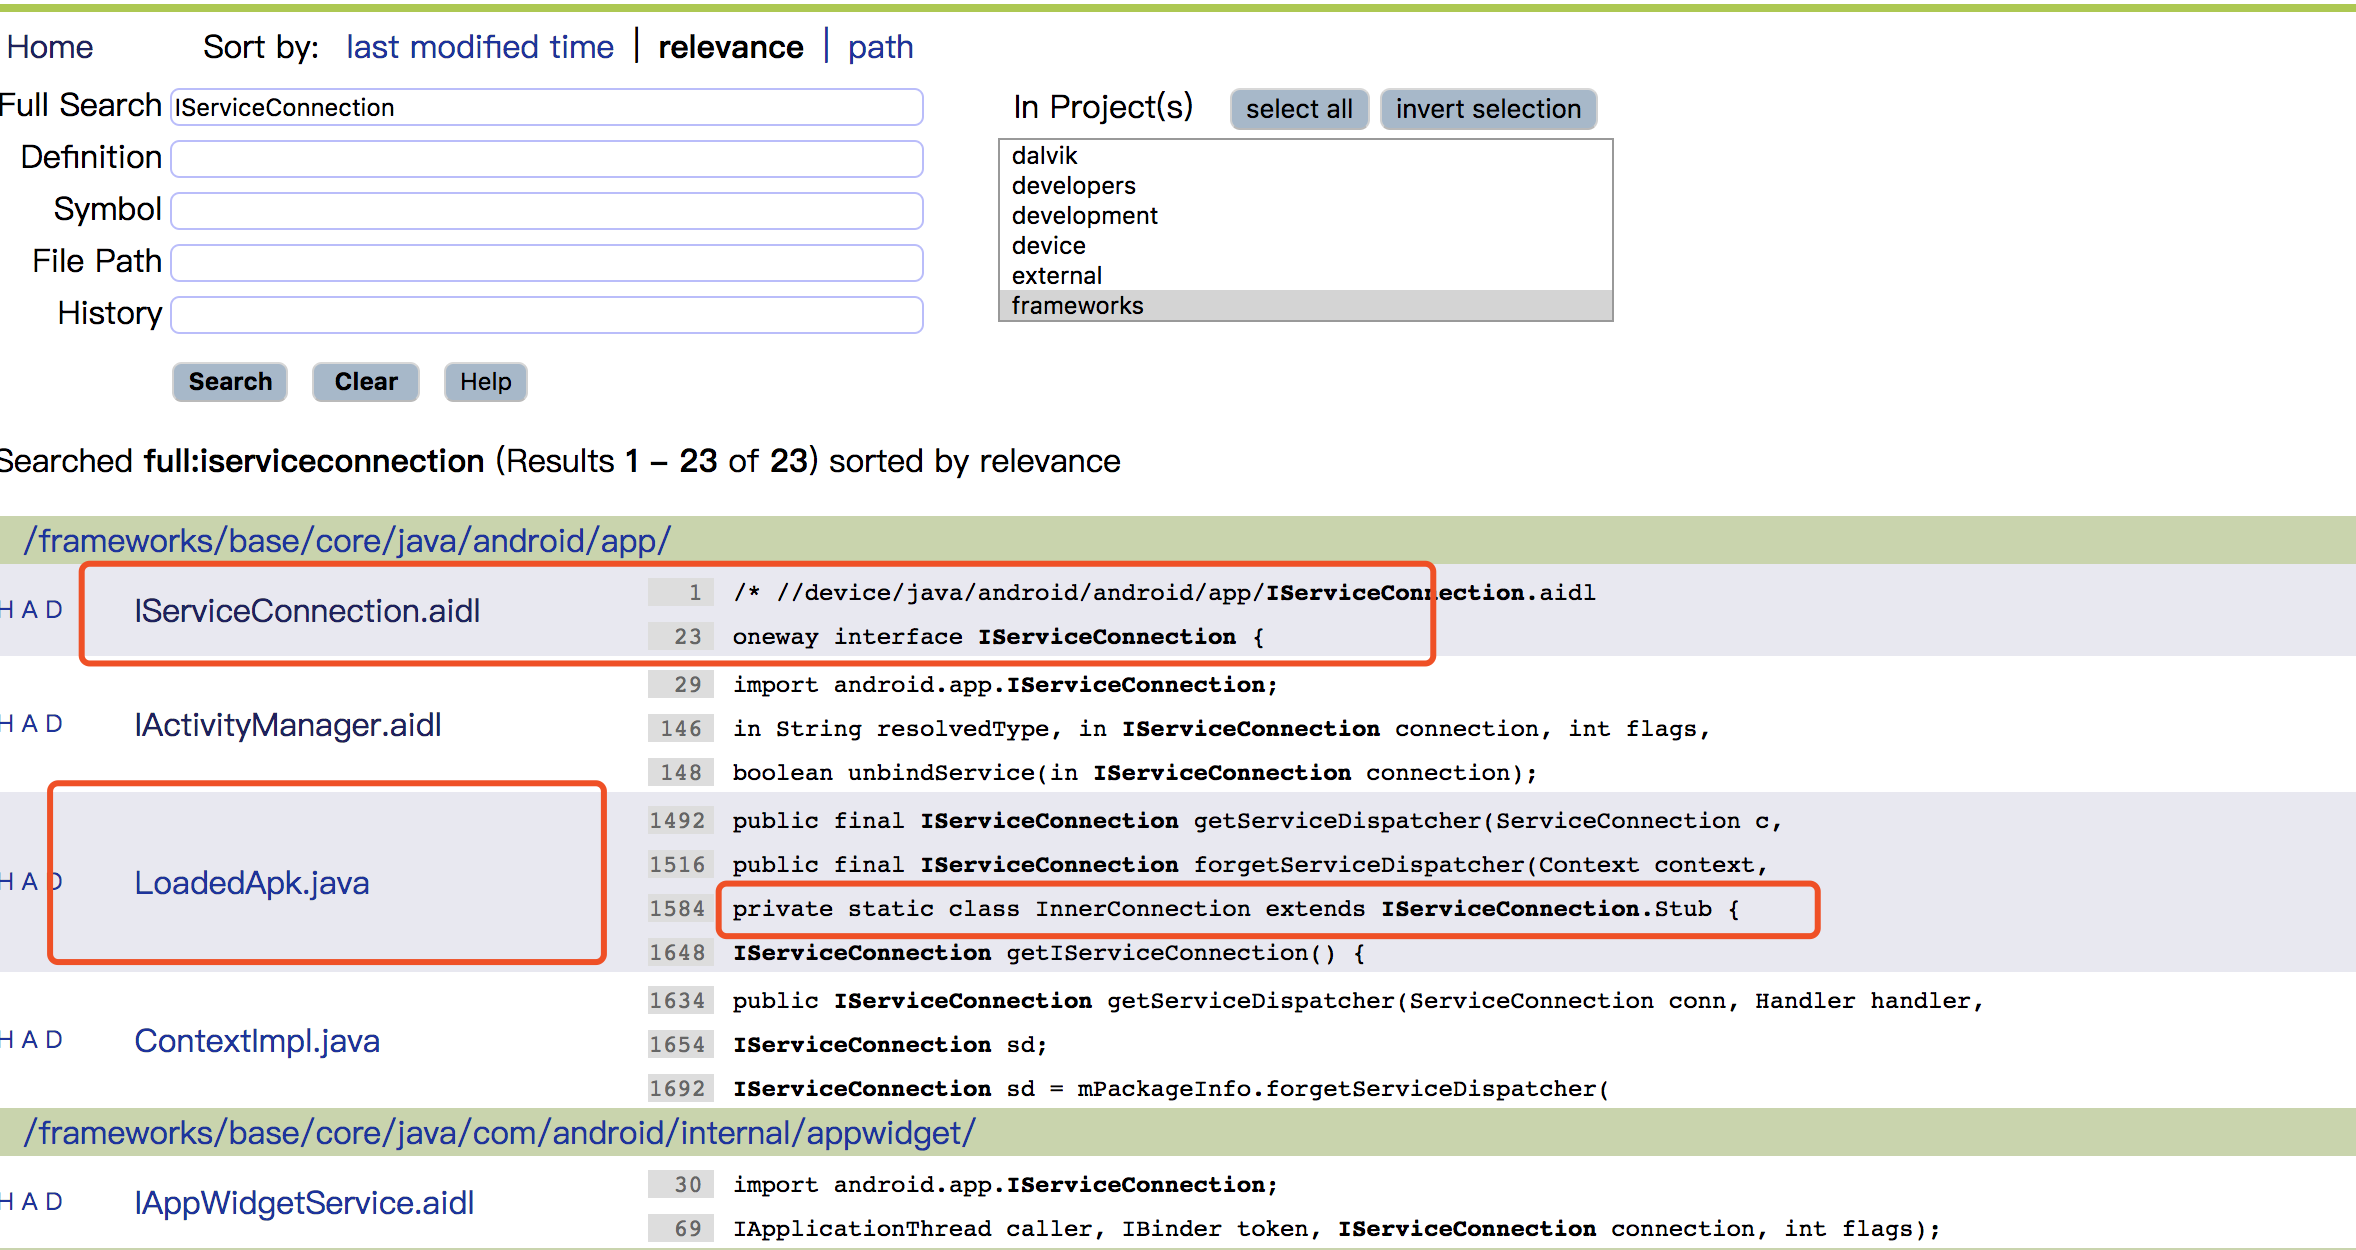The width and height of the screenshot is (2356, 1250).
Task: Jump to line 1584 in LoadedApk.java
Action: pyautogui.click(x=677, y=909)
